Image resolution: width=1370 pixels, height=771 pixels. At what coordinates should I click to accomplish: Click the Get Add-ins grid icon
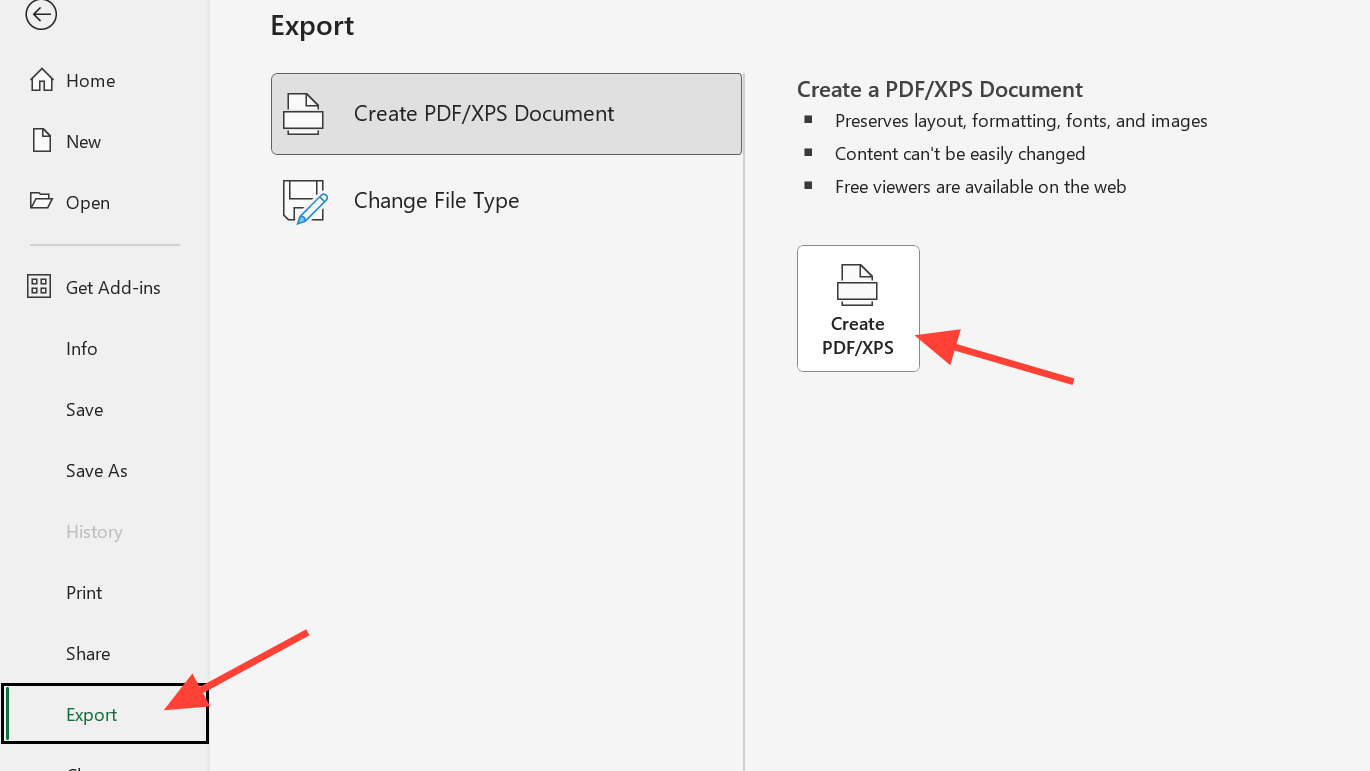39,287
